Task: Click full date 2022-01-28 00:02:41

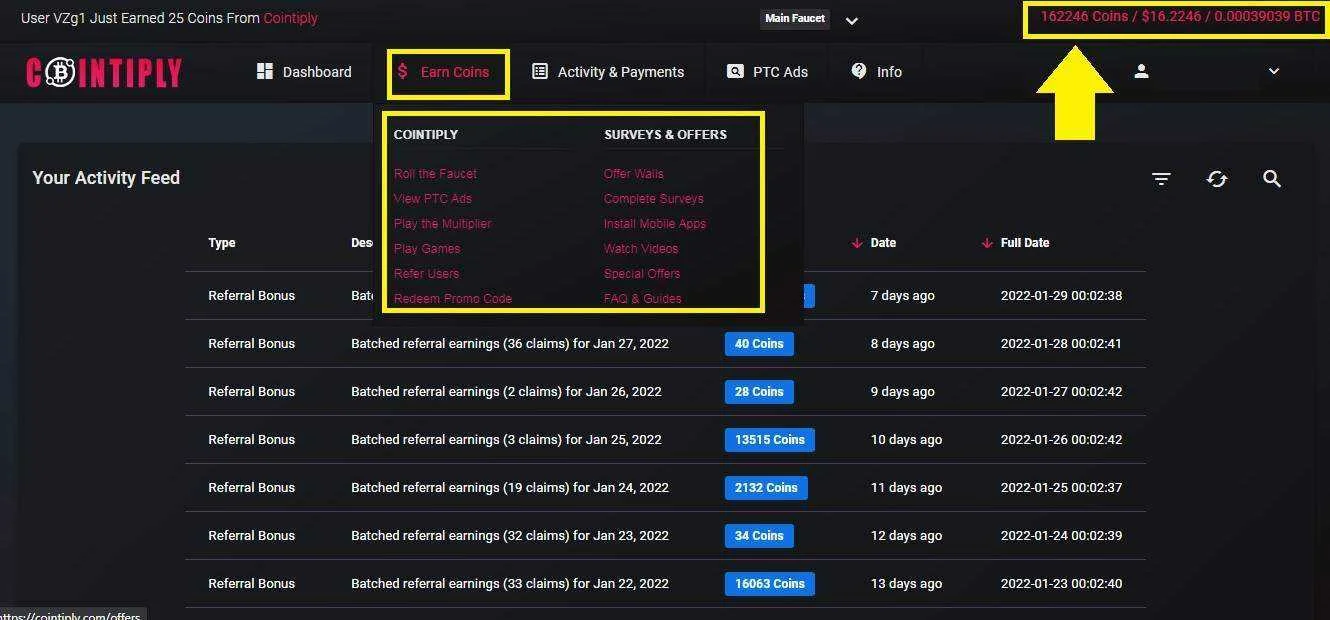Action: pos(1061,344)
